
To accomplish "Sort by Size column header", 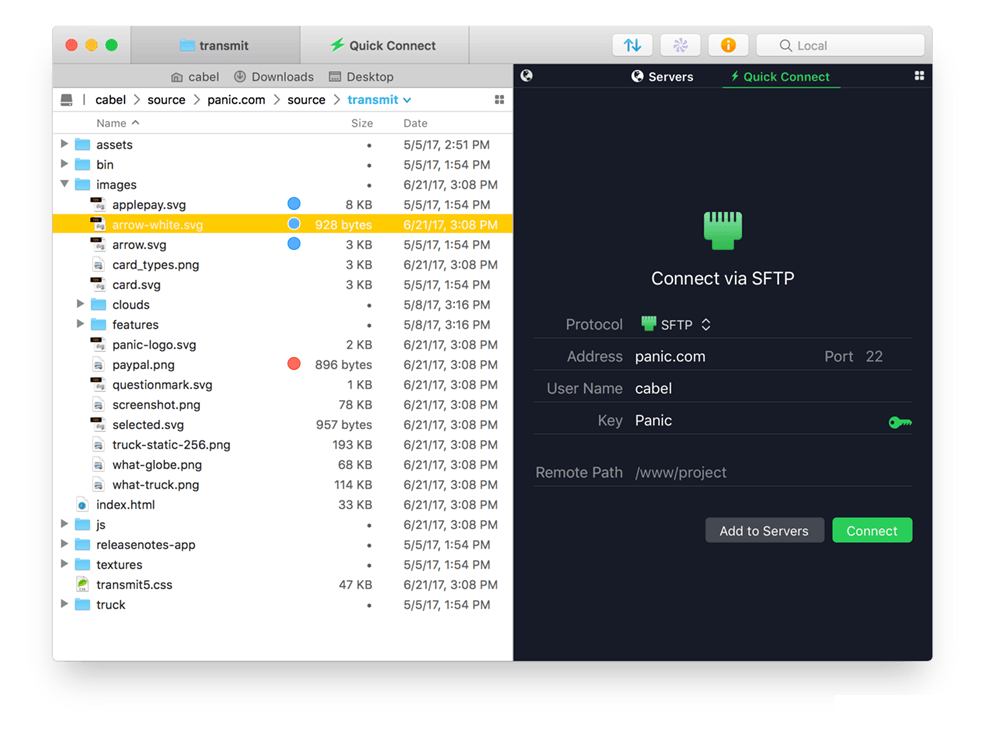I will point(362,123).
